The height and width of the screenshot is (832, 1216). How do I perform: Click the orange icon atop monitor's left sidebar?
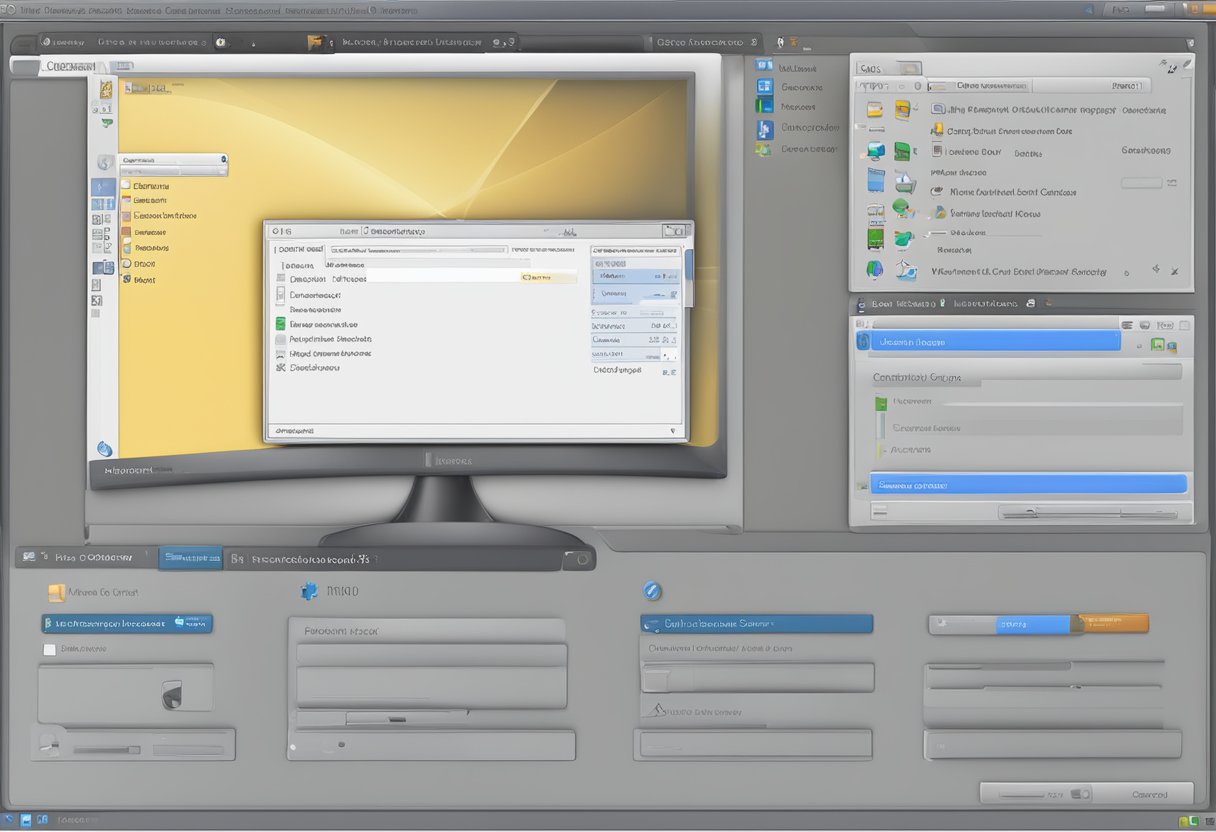click(106, 89)
